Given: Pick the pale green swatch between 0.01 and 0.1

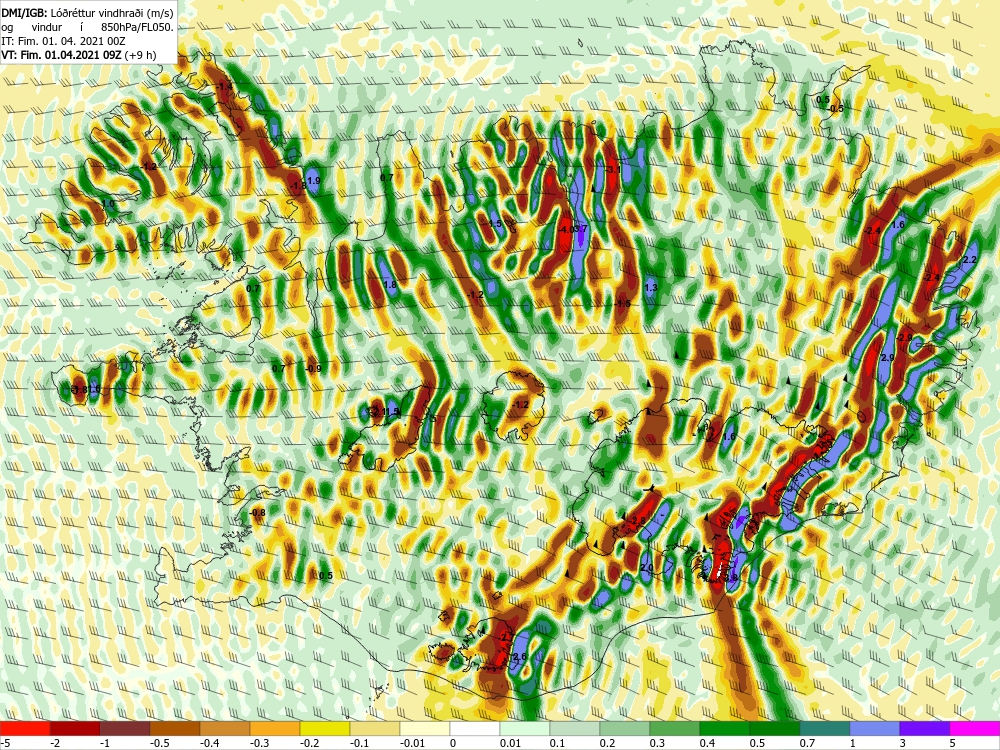Looking at the screenshot, I should click(525, 728).
